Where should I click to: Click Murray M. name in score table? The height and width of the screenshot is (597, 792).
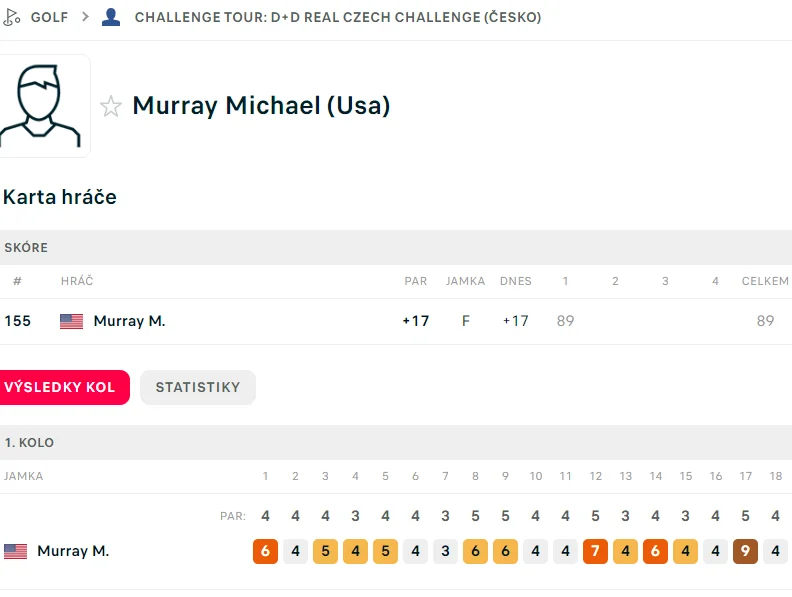[129, 321]
